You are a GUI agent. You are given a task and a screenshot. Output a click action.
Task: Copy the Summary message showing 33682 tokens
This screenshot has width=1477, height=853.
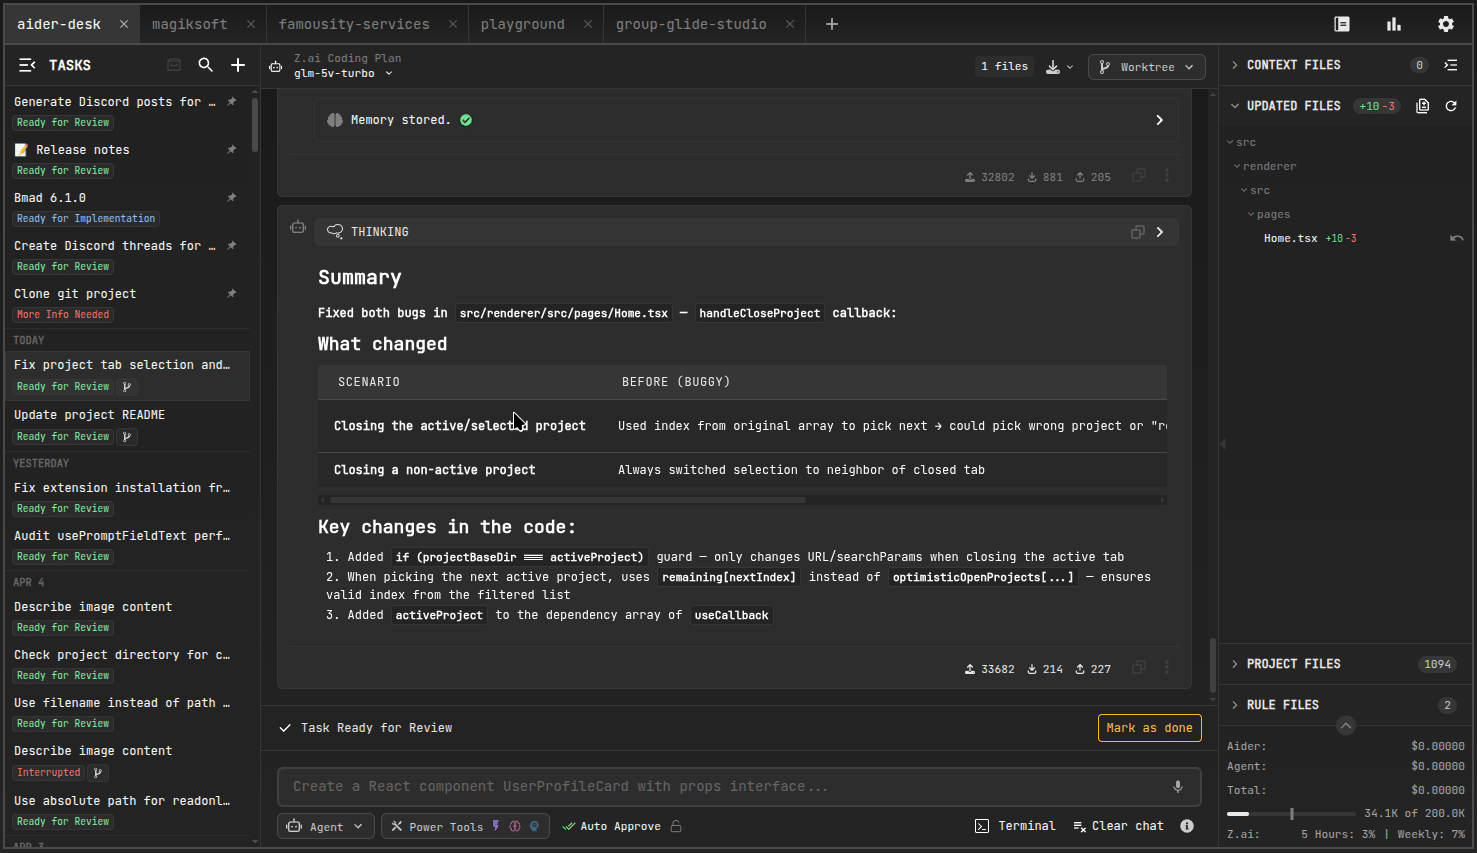pos(1138,668)
